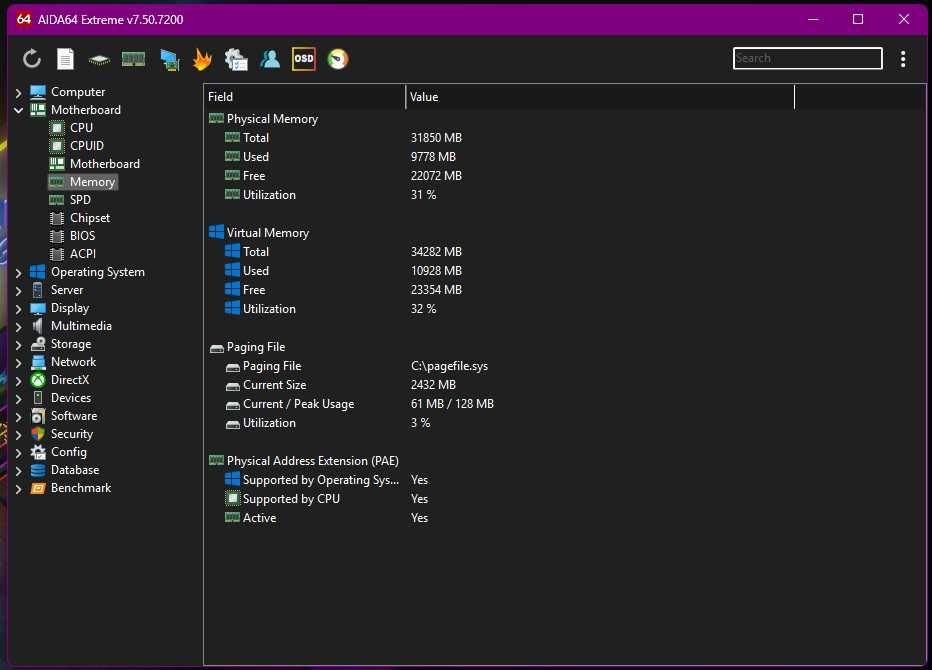Image resolution: width=932 pixels, height=670 pixels.
Task: Click the Display monitor icon in tree
Action: 37,308
